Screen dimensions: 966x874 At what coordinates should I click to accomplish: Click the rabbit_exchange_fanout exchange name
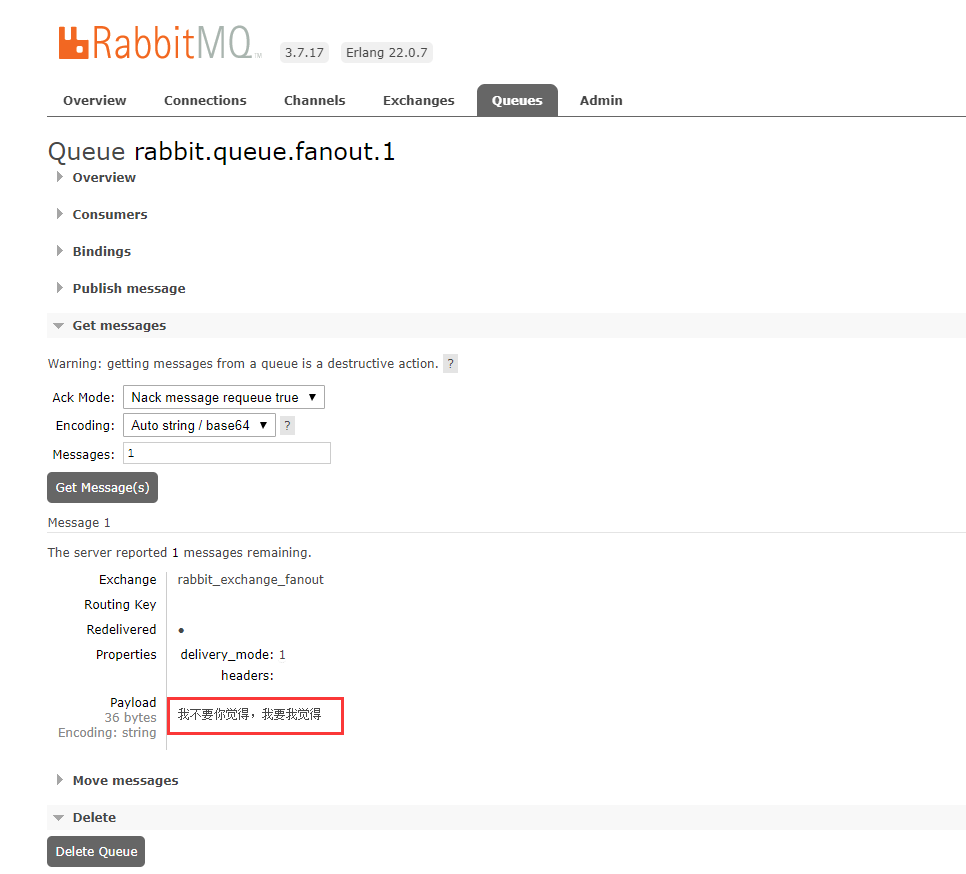(x=250, y=580)
